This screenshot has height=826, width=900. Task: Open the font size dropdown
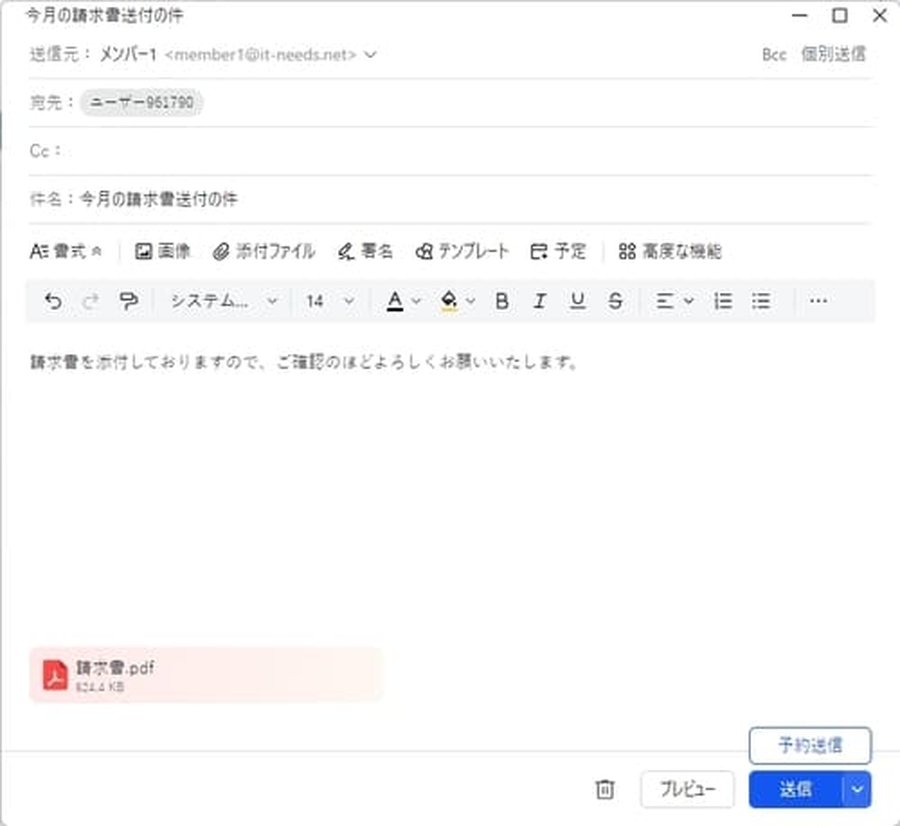pyautogui.click(x=330, y=300)
